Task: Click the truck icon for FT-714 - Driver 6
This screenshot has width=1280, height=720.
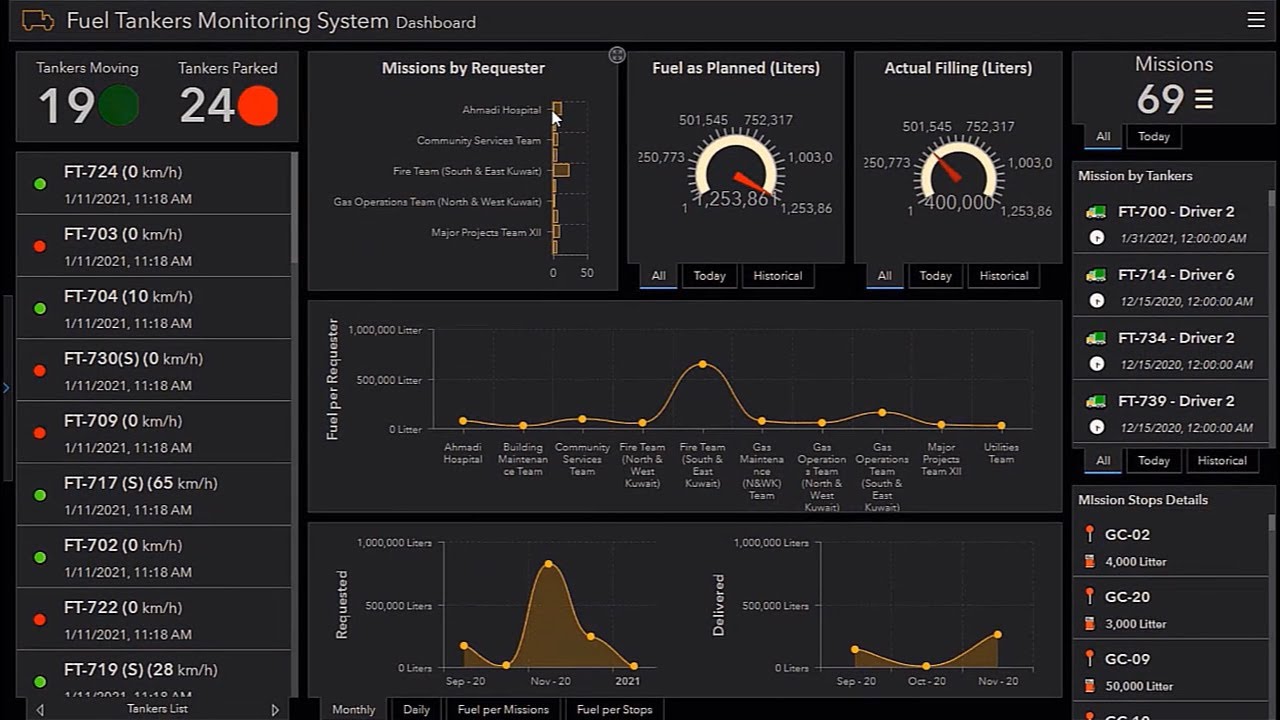Action: tap(1096, 275)
